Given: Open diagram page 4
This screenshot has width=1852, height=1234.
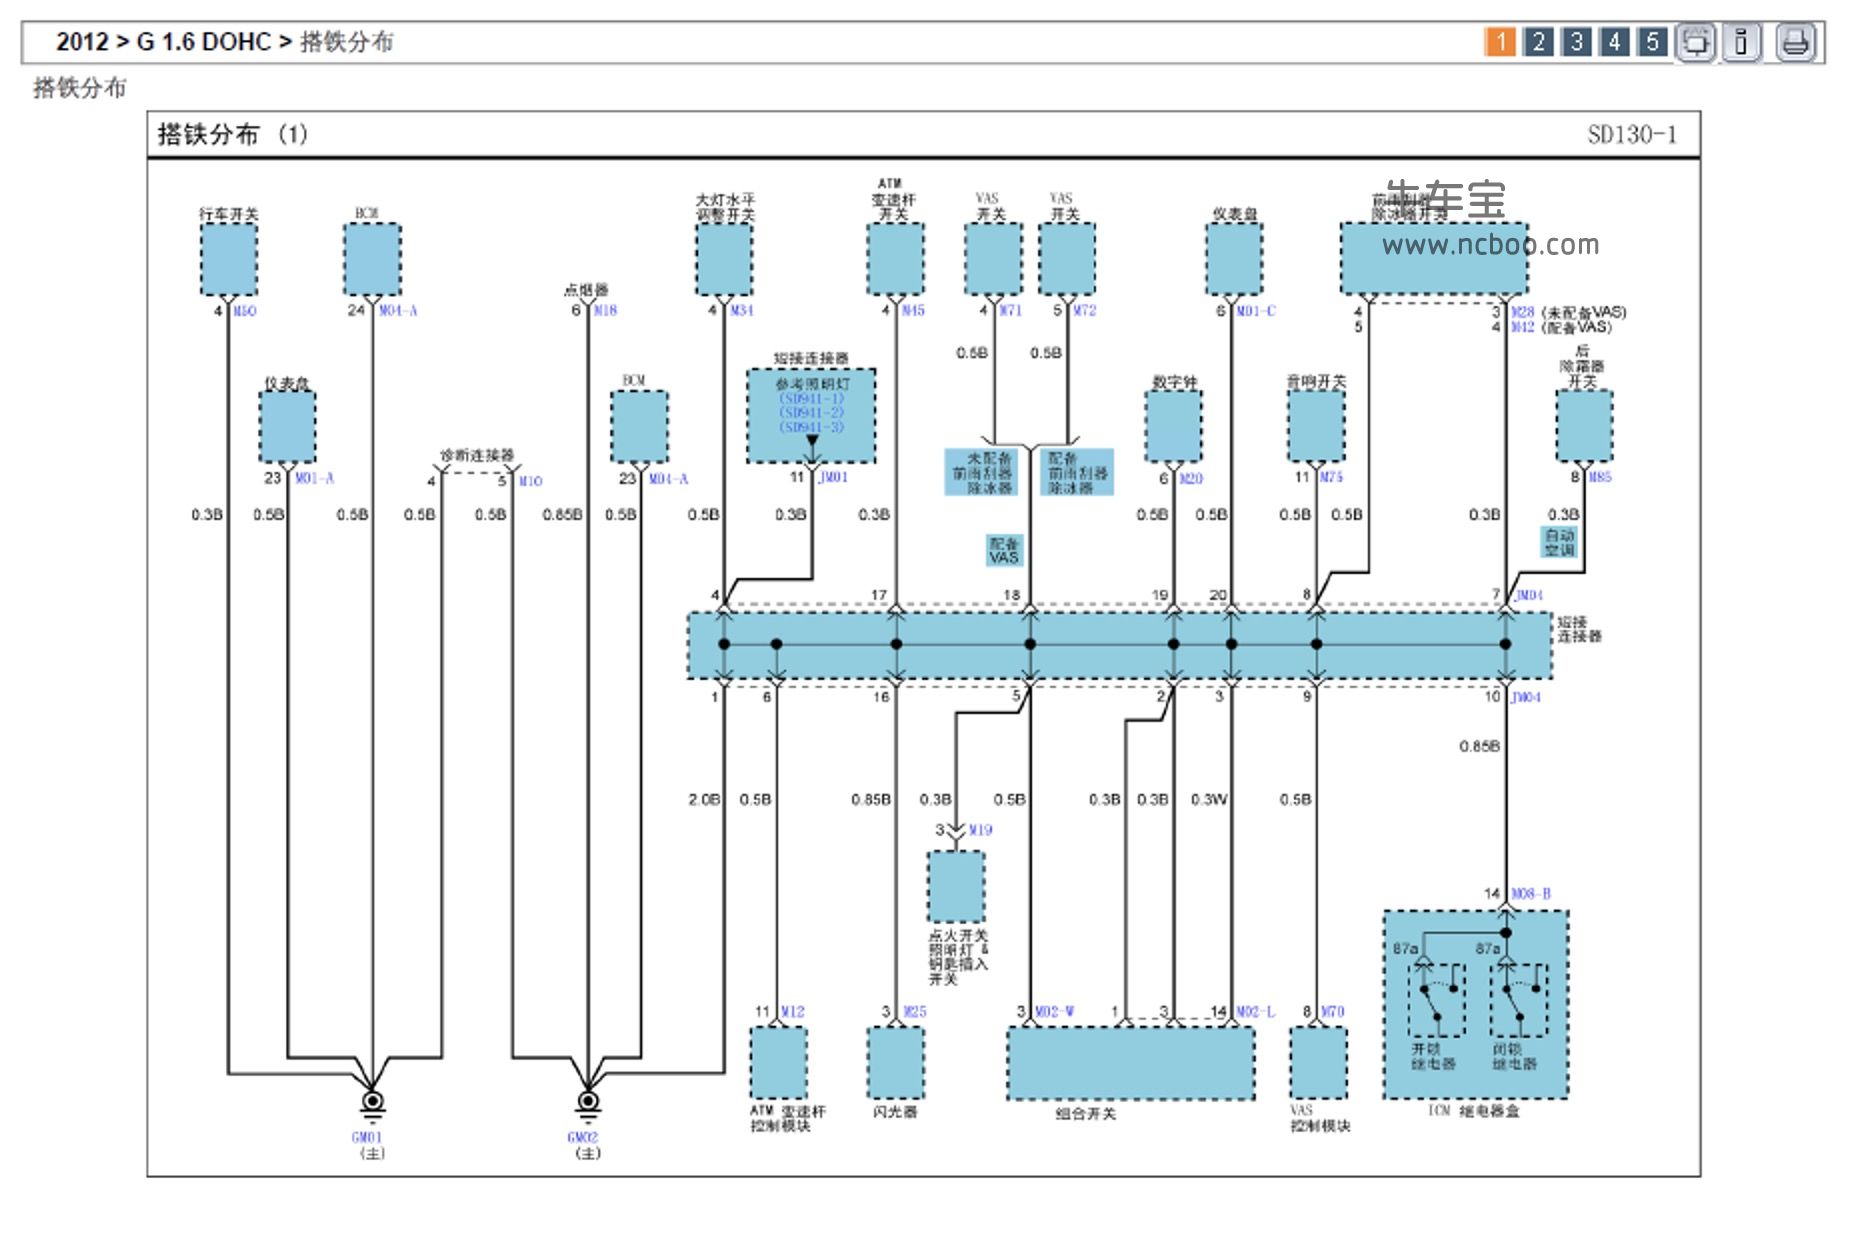Looking at the screenshot, I should point(1614,42).
